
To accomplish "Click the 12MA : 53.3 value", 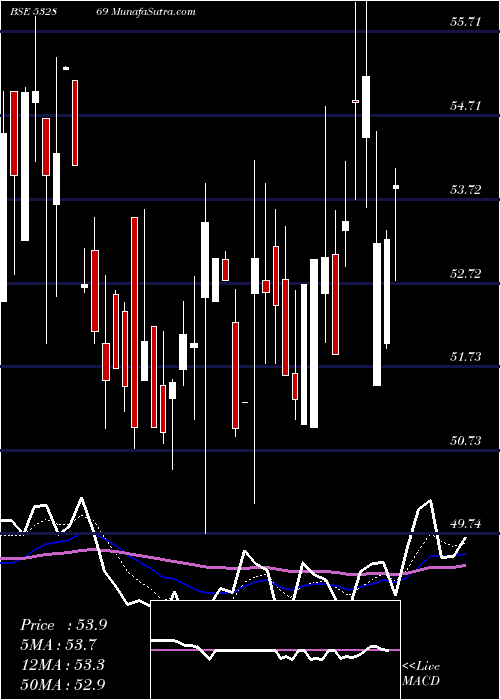I will point(62,665).
